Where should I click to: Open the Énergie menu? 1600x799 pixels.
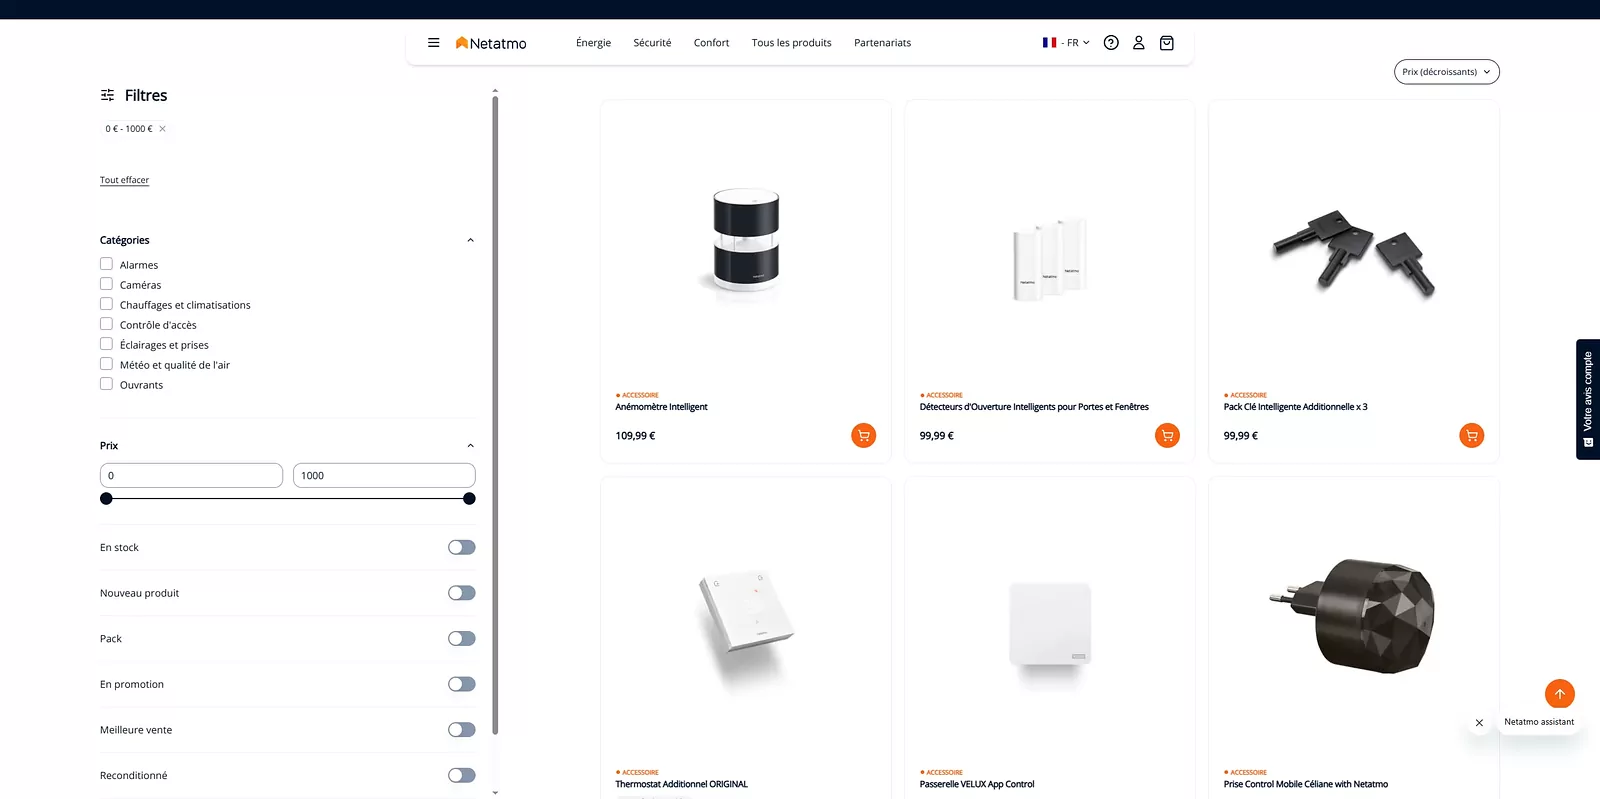(593, 43)
